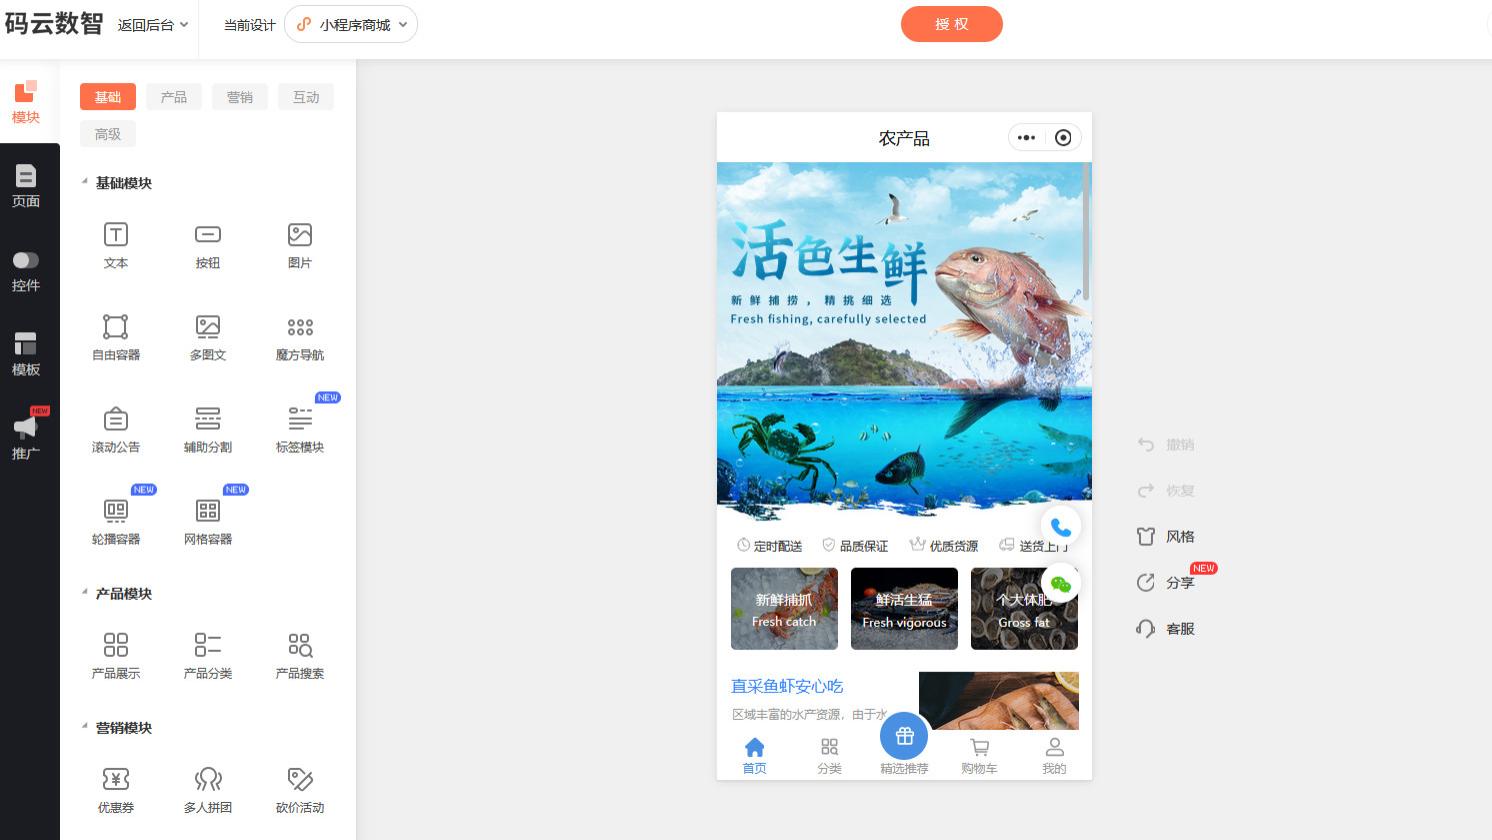Select the 产品展示 product display module
This screenshot has width=1492, height=840.
click(x=116, y=655)
